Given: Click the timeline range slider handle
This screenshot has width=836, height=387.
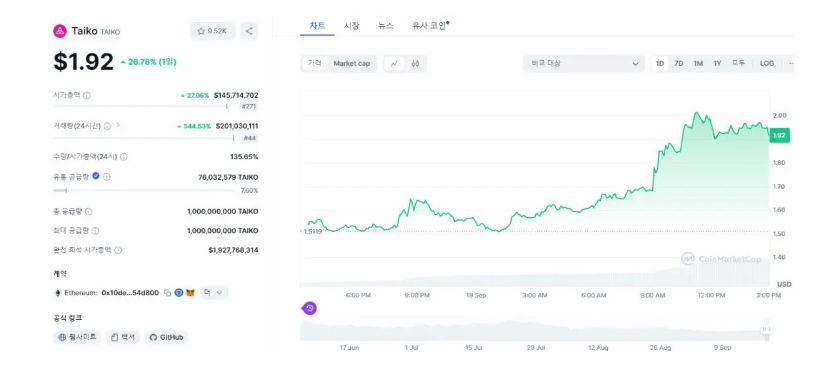Looking at the screenshot, I should pyautogui.click(x=766, y=329).
